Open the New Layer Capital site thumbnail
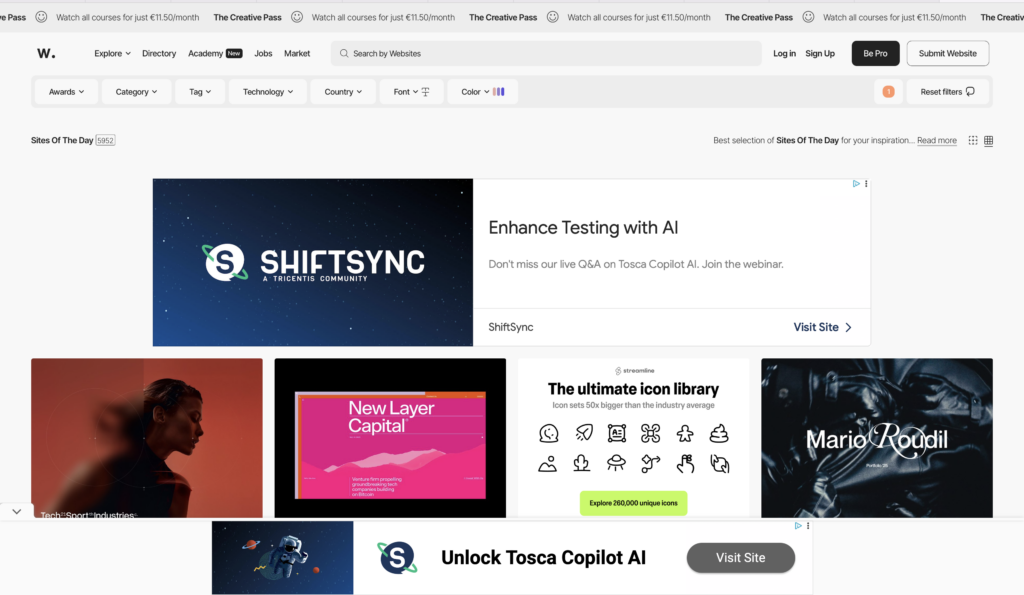1024x595 pixels. (x=390, y=438)
